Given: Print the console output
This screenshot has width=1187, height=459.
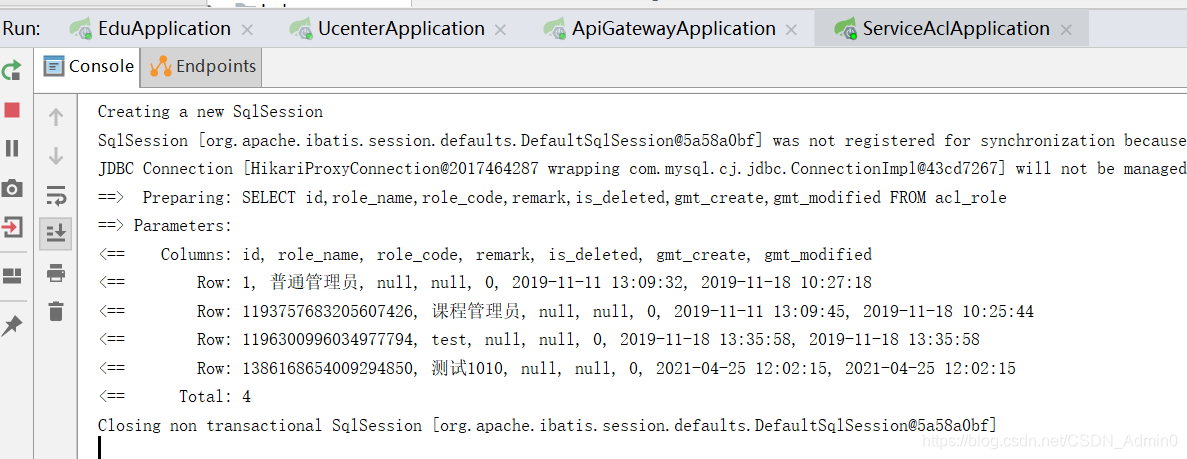Looking at the screenshot, I should (56, 273).
